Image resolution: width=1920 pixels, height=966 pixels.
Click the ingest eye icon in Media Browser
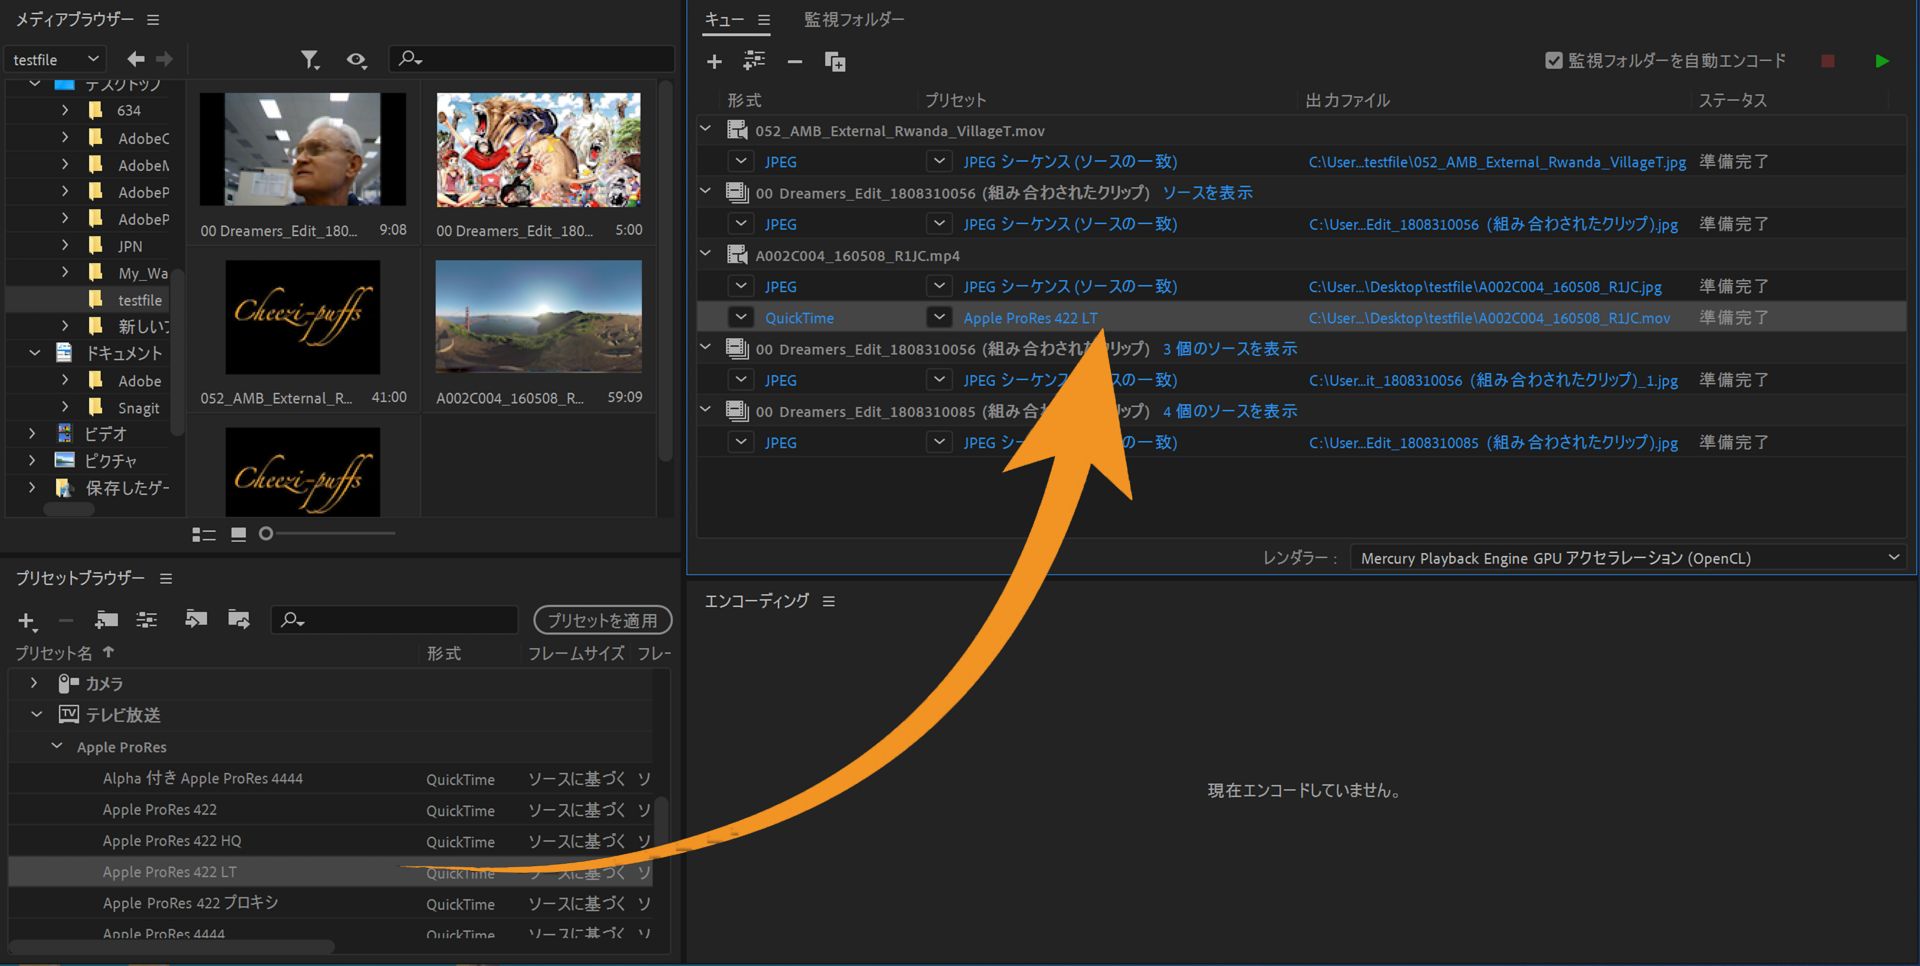coord(356,60)
